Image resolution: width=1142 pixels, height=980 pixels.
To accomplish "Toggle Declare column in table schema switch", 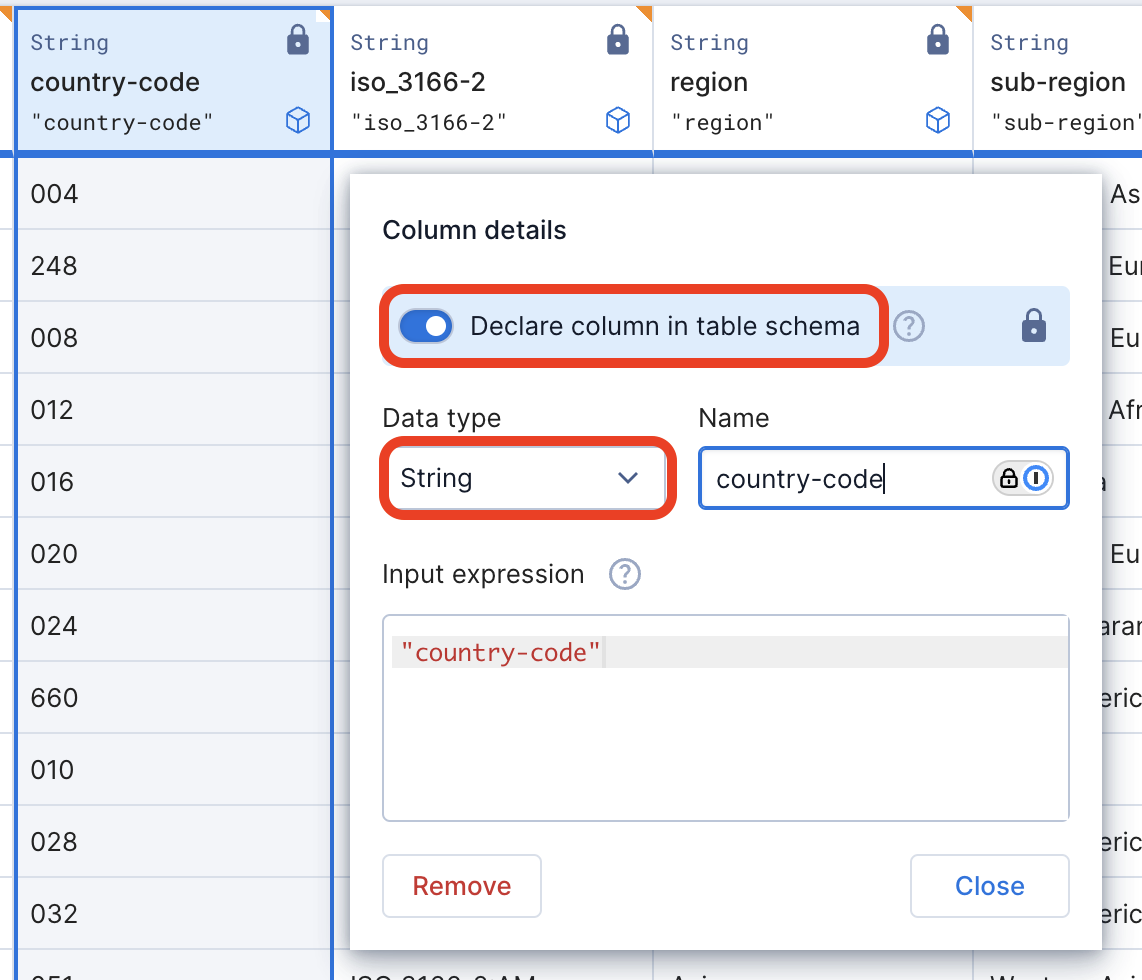I will [426, 326].
